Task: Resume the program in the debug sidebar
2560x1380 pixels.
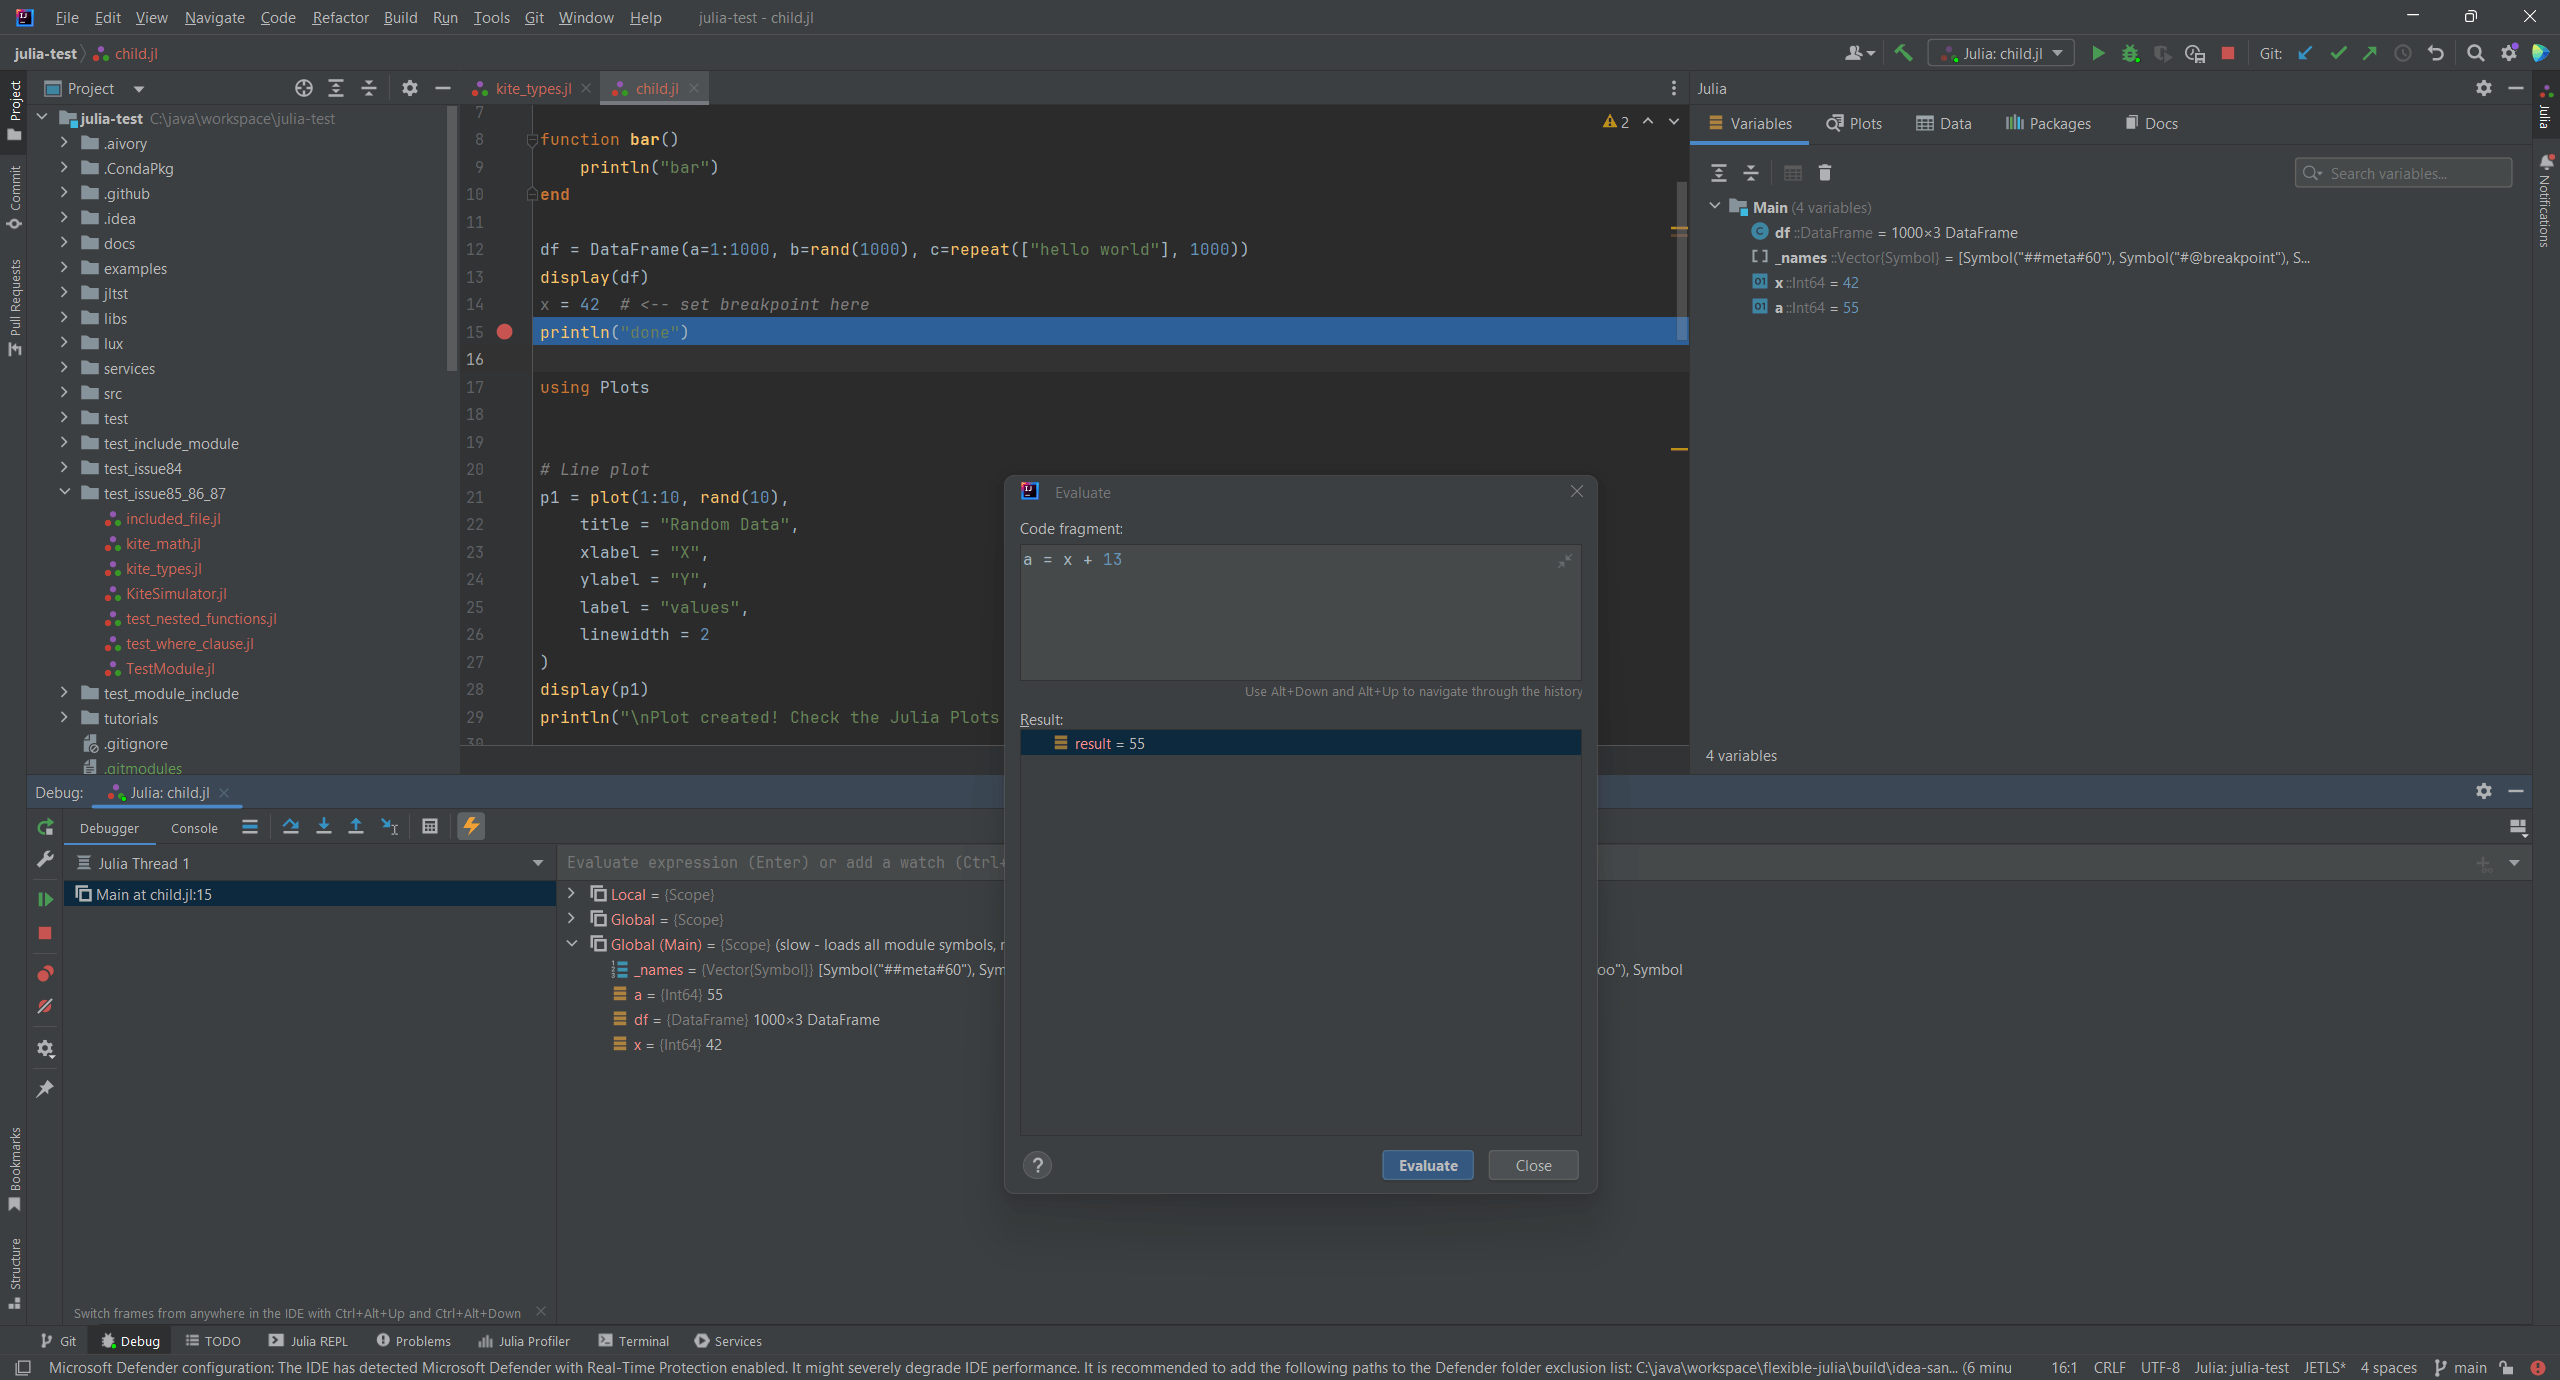Action: point(45,899)
